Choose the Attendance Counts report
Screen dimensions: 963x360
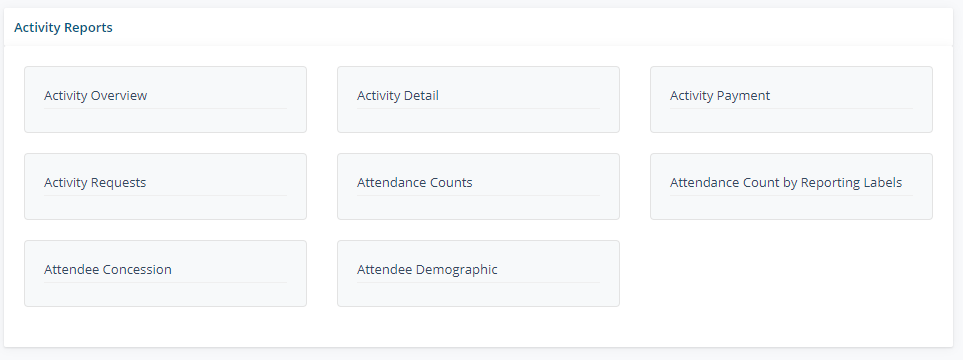click(478, 186)
